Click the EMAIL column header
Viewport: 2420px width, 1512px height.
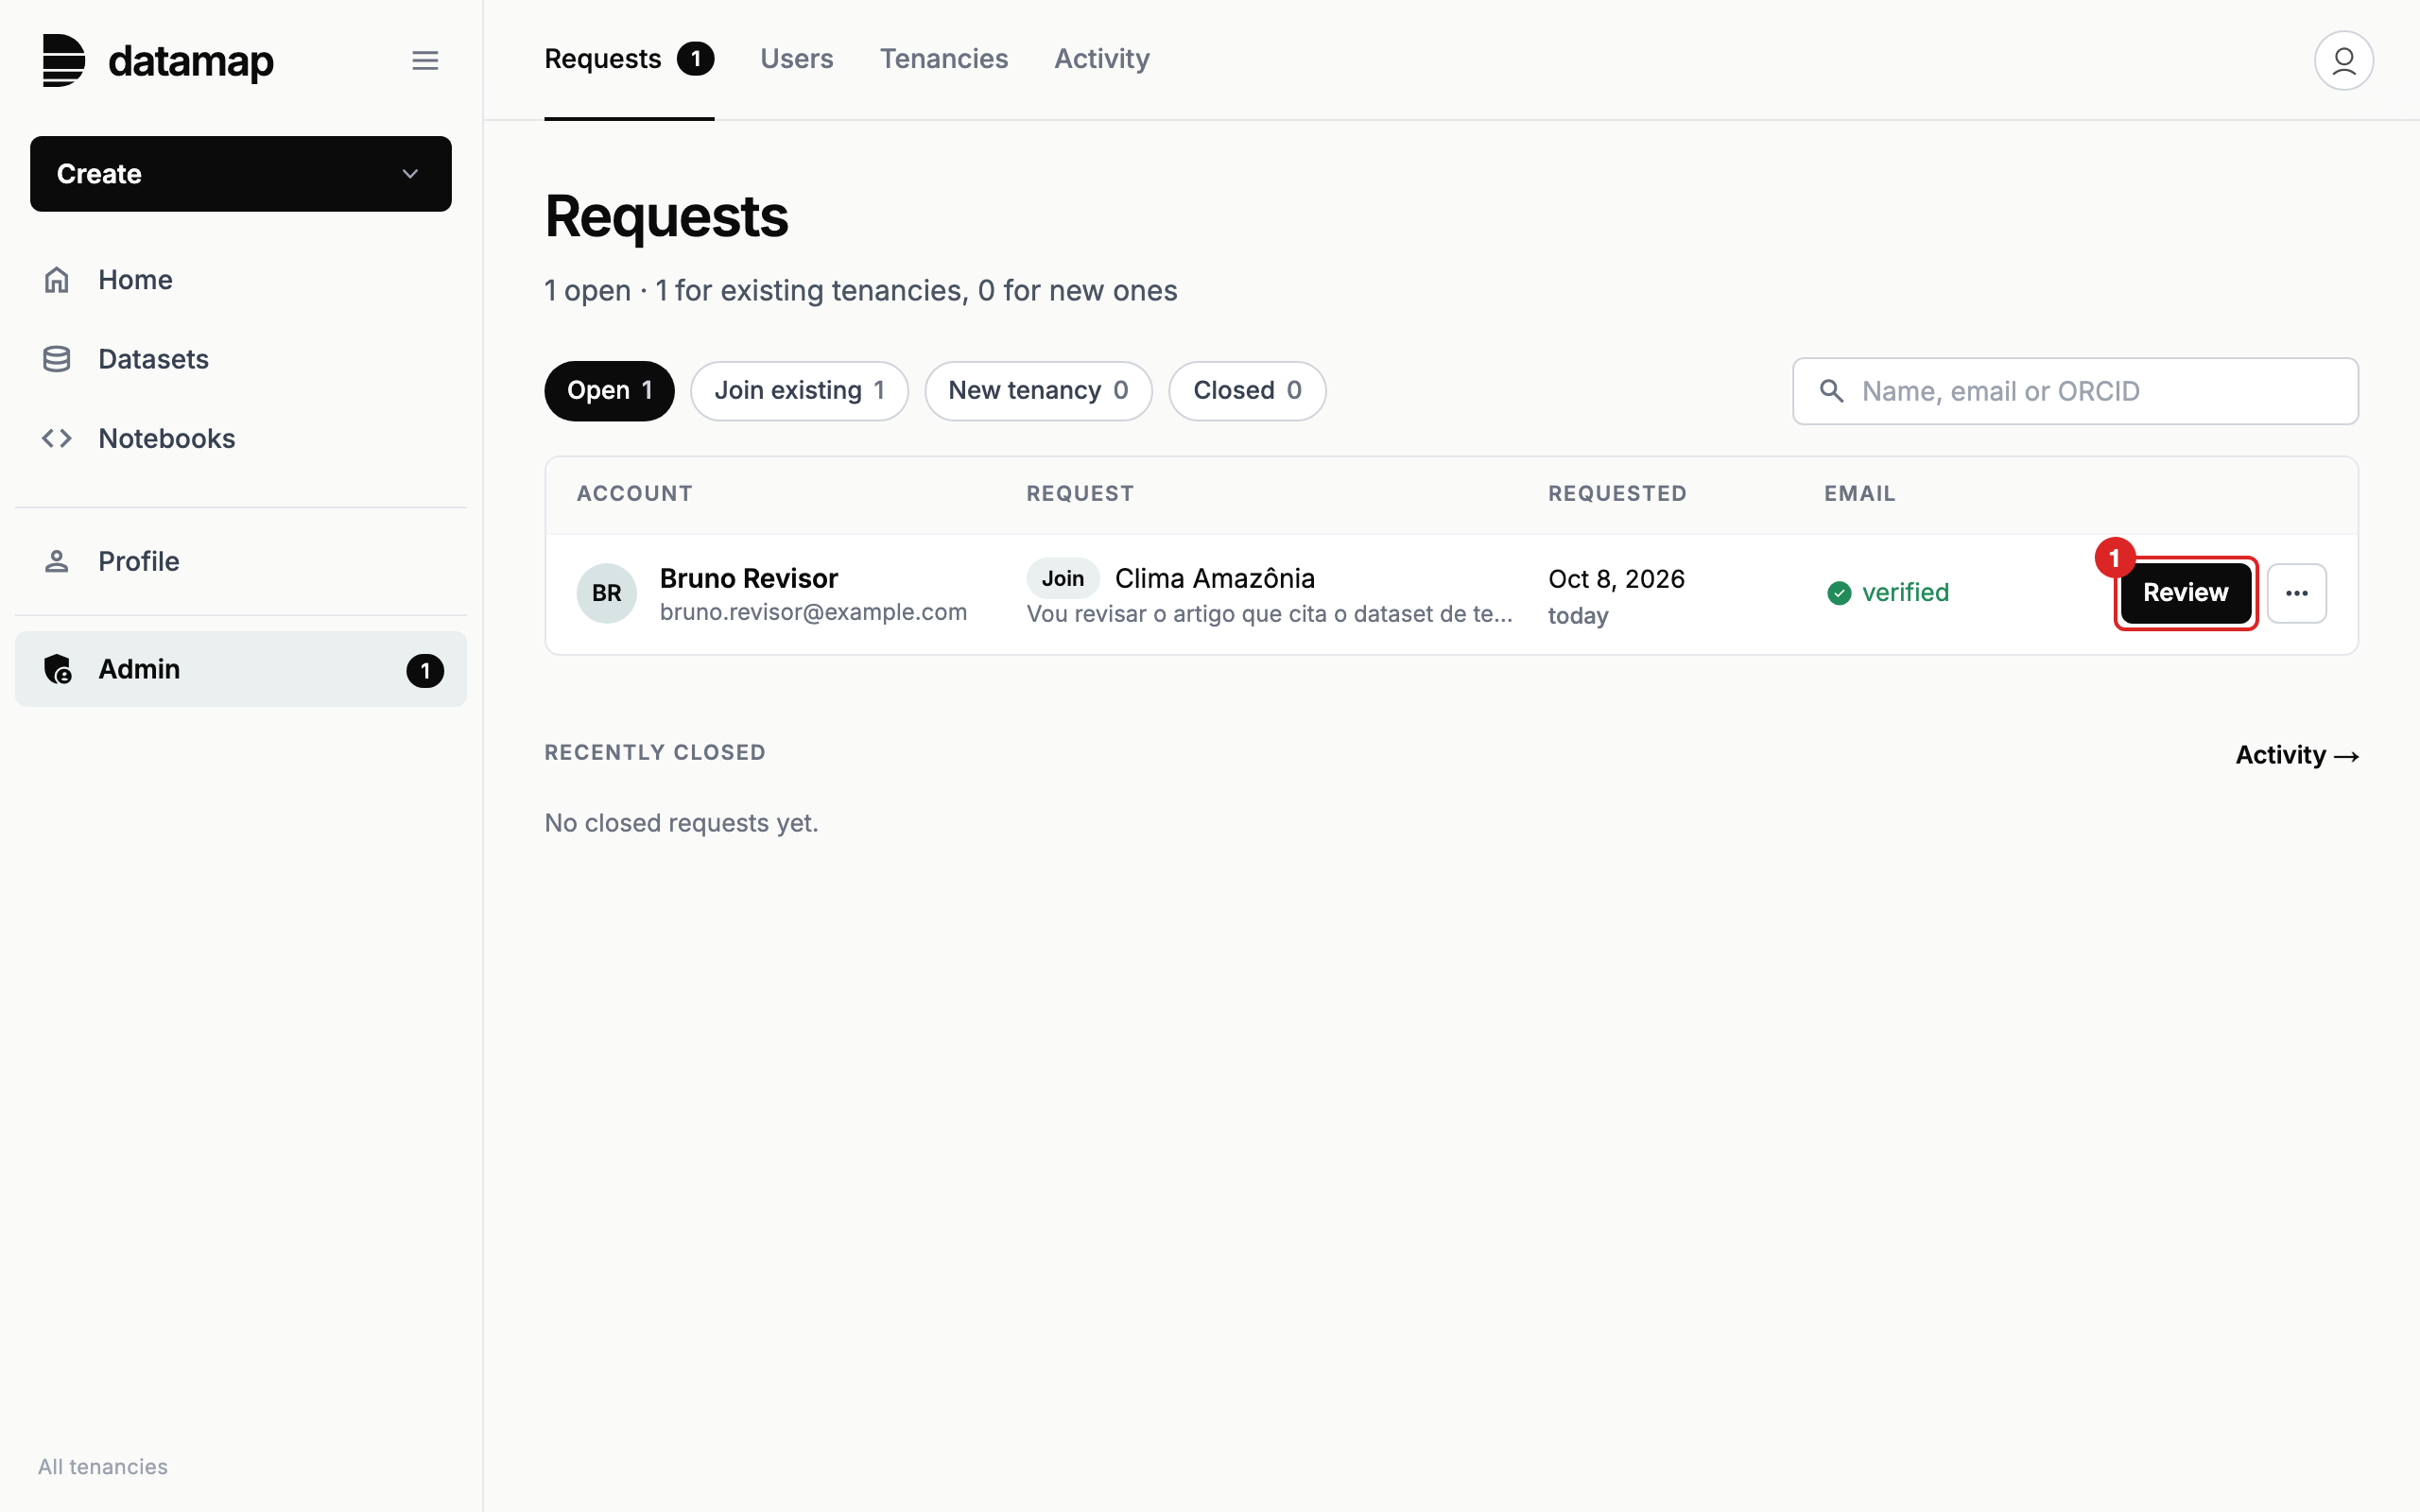pos(1859,494)
